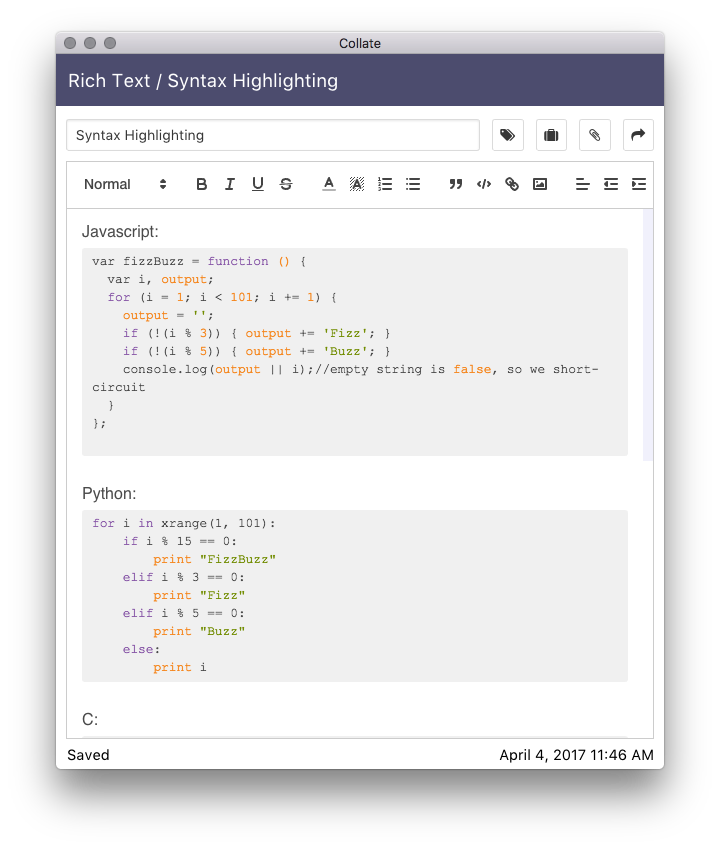Click the 'for (i = 1; i < 101' line
720x849 pixels.
click(x=222, y=297)
